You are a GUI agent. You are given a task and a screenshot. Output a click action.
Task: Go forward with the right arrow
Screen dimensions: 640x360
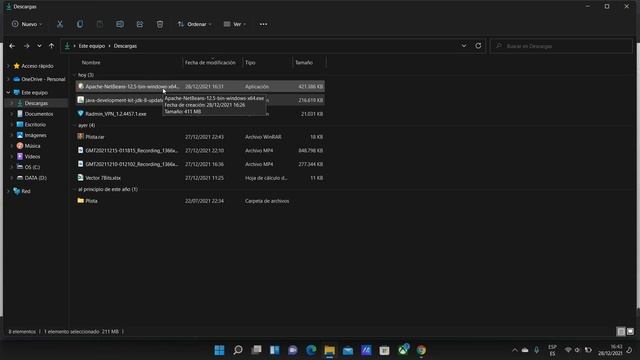pos(27,46)
